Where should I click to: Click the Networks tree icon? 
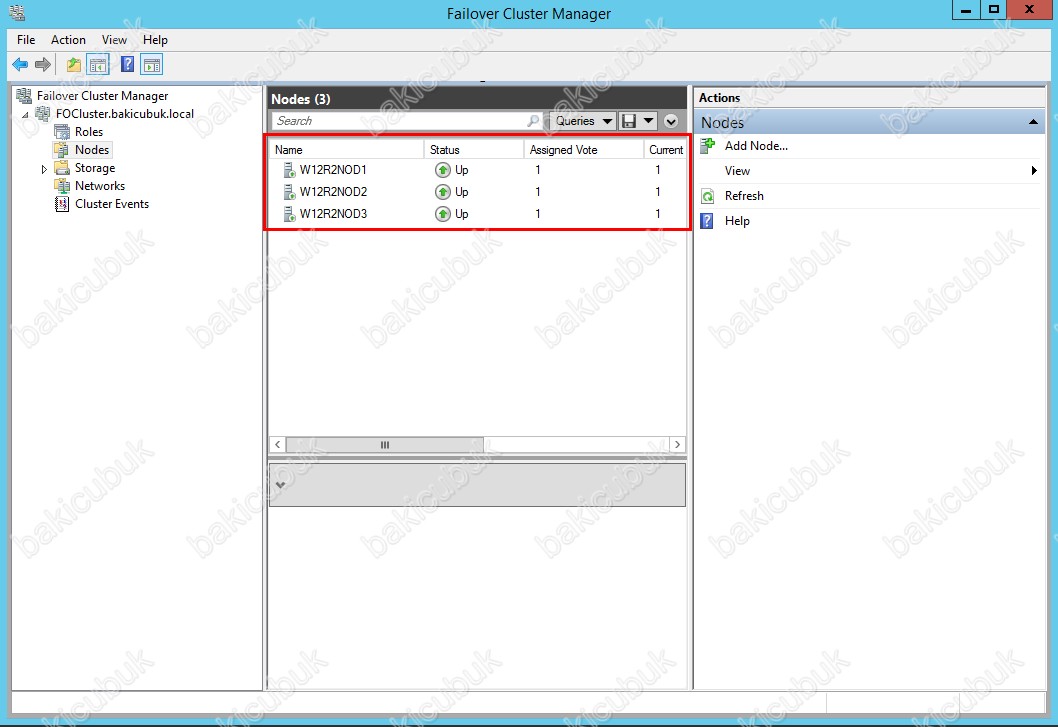tap(62, 186)
